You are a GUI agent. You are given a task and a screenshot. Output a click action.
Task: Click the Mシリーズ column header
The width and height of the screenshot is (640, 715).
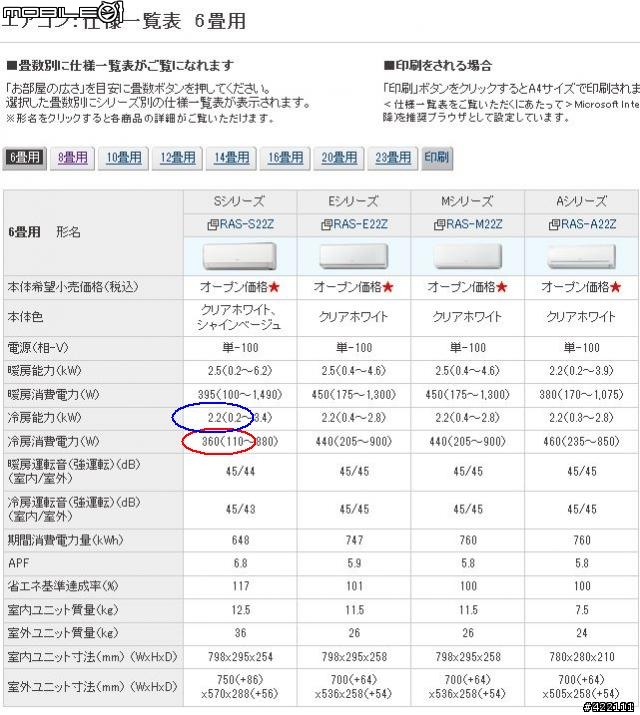467,202
